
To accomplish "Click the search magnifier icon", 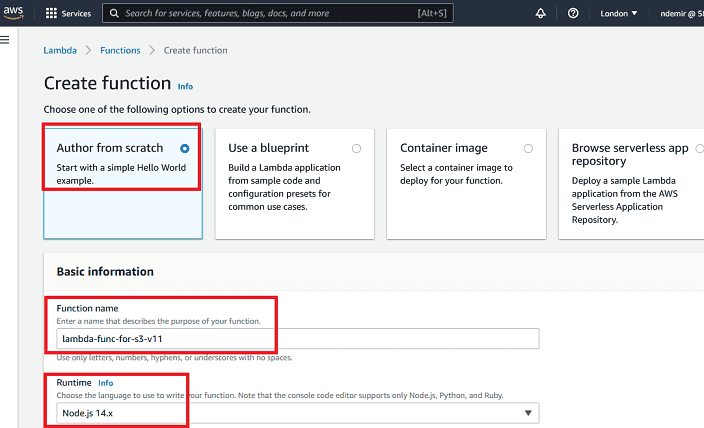I will 113,14.
